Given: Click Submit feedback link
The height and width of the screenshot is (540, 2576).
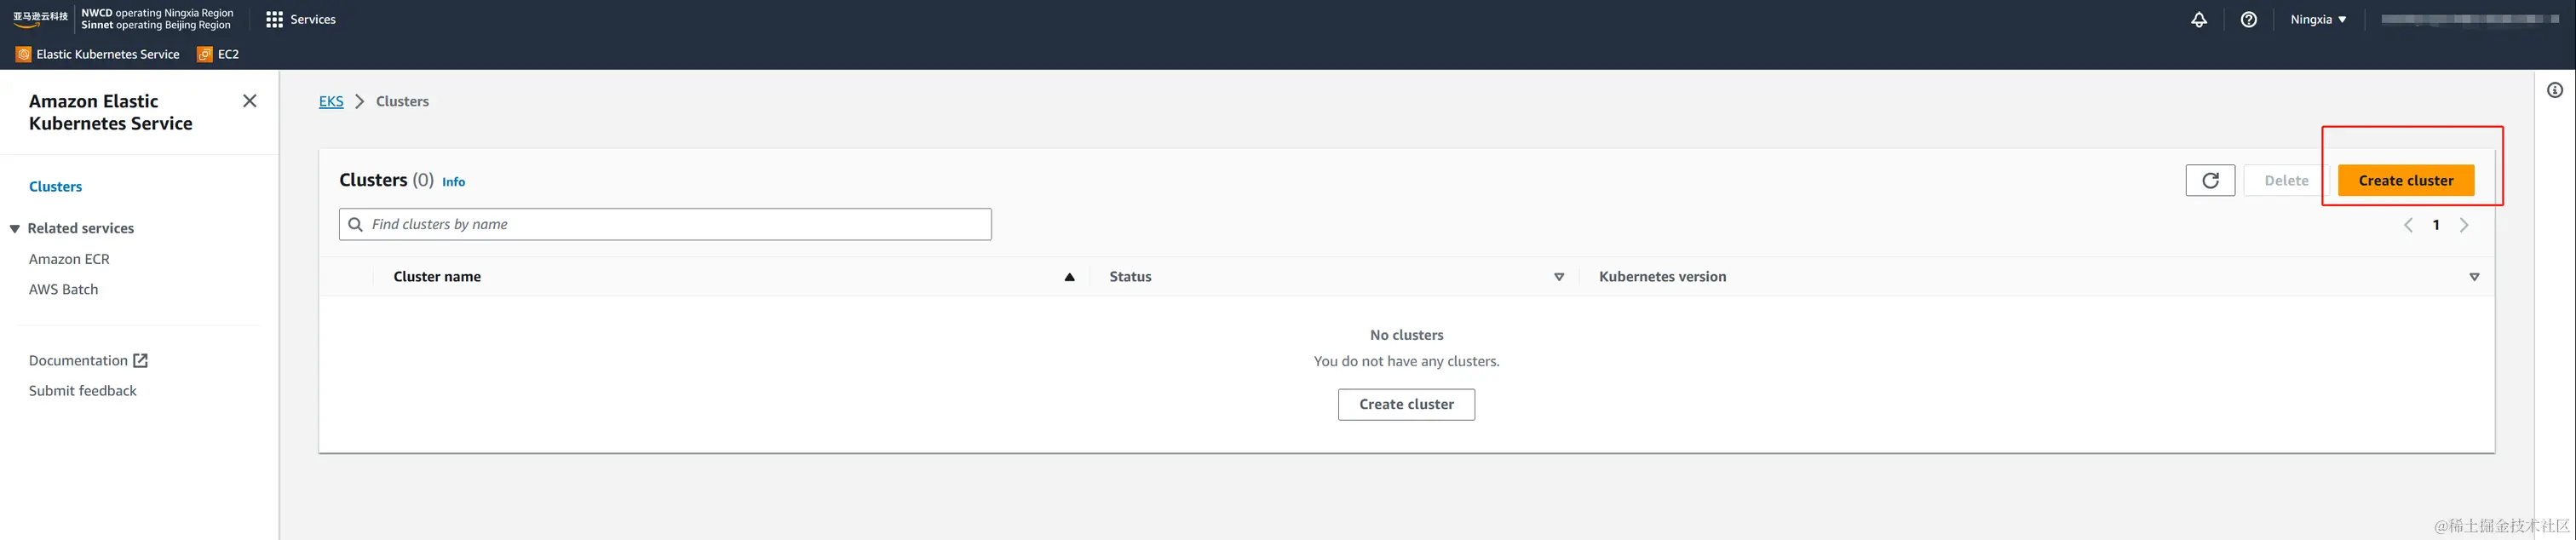Looking at the screenshot, I should pos(82,391).
